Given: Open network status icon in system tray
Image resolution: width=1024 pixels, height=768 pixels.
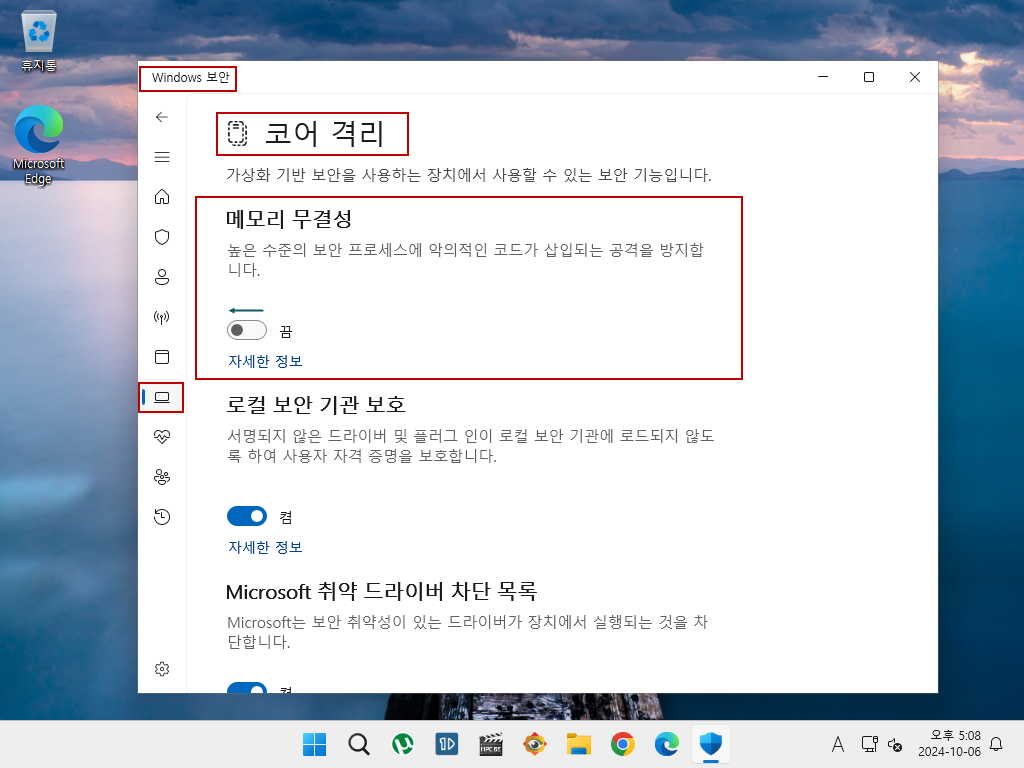Looking at the screenshot, I should pos(869,744).
